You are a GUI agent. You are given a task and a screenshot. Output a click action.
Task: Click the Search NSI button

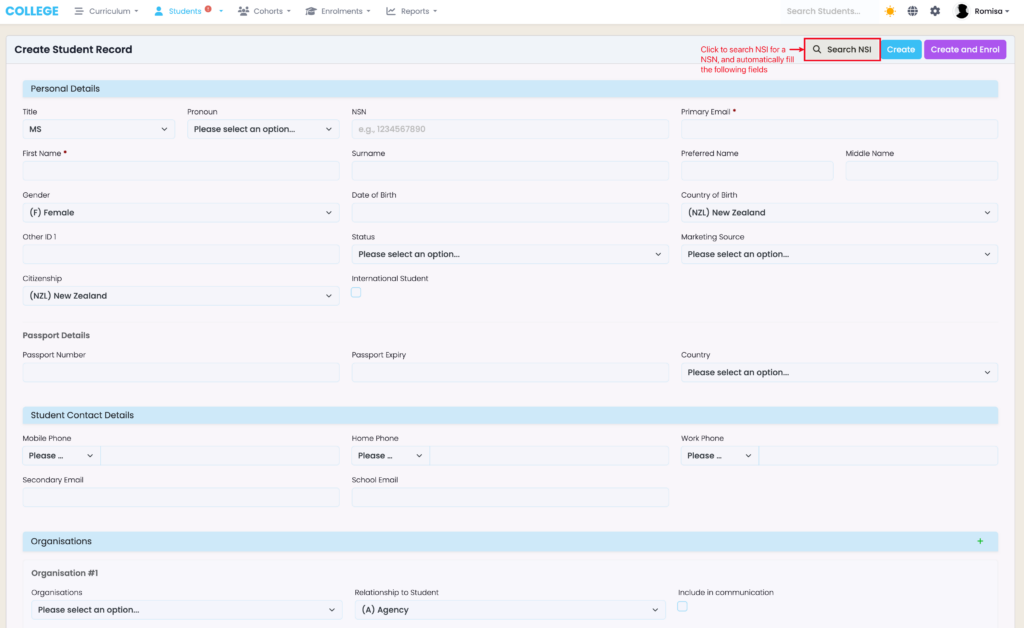click(x=842, y=49)
